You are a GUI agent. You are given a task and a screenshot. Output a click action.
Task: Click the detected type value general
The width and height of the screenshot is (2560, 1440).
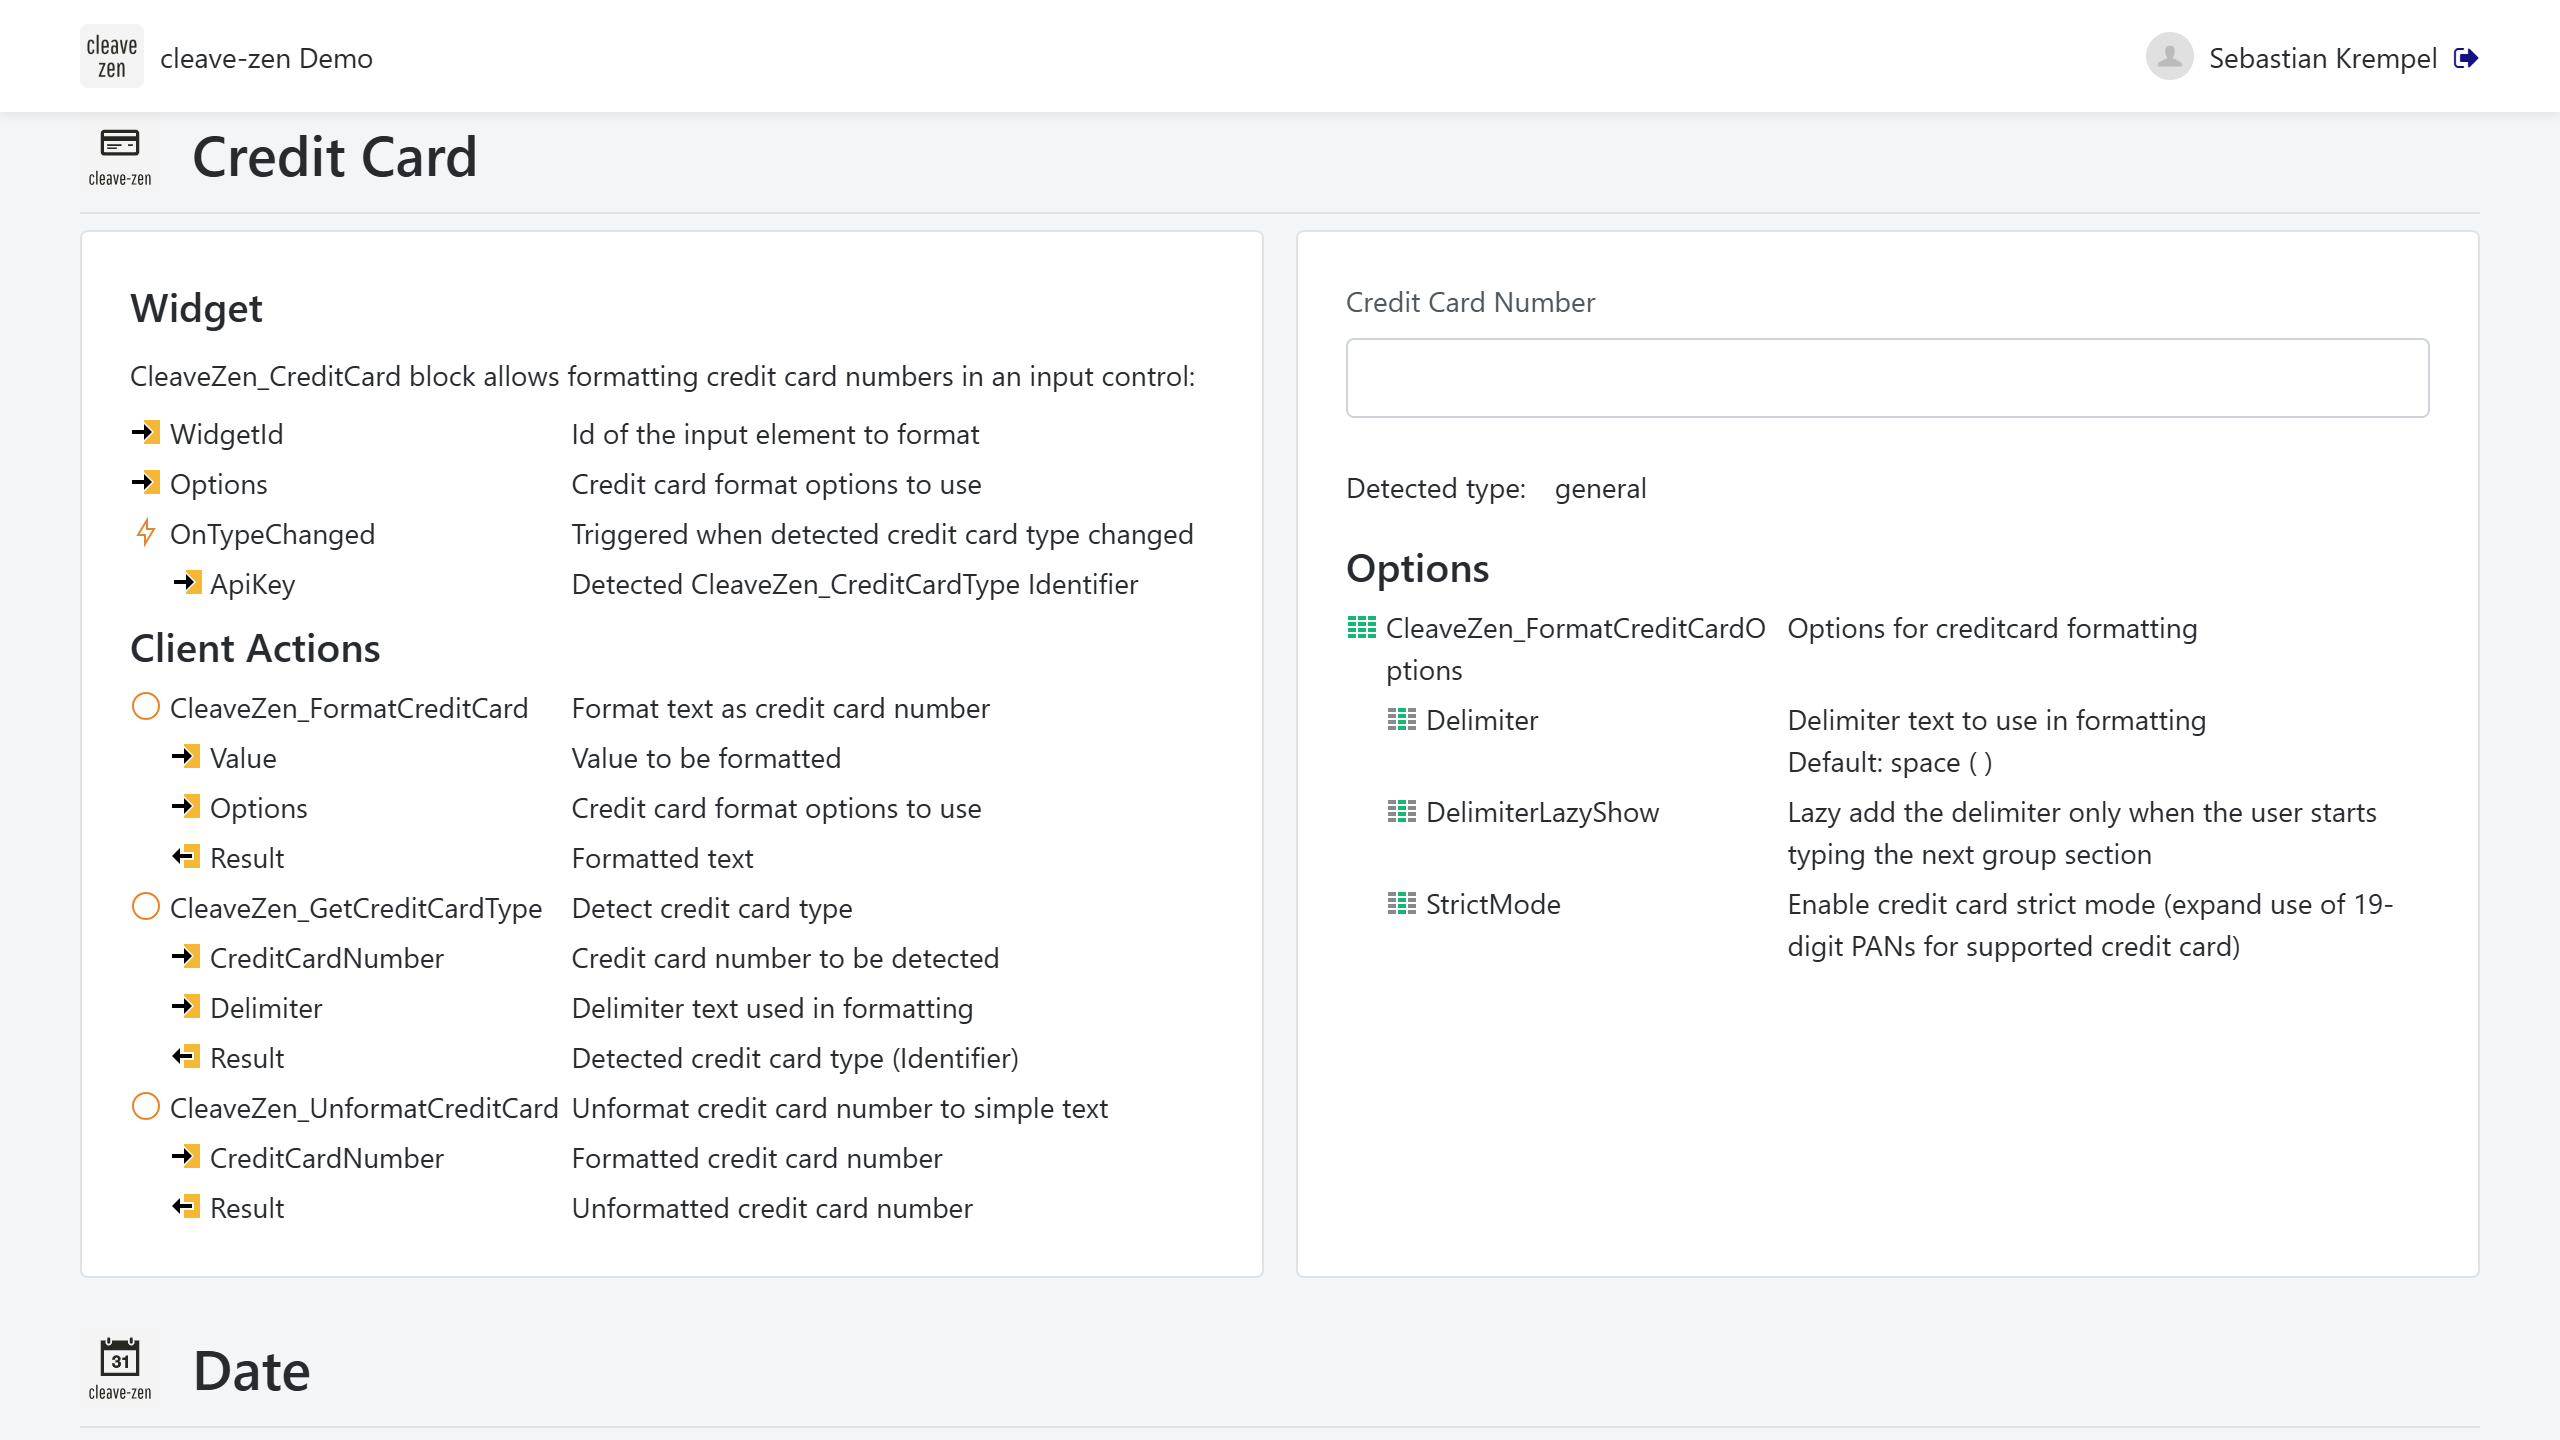(x=1600, y=488)
